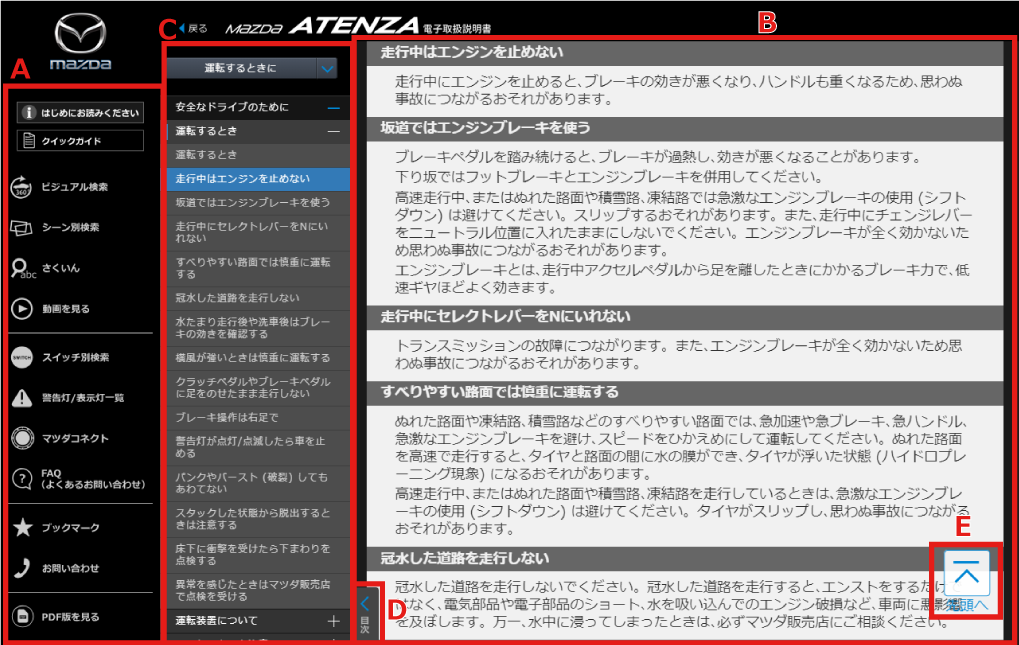Open シーン別検索 scene search icon
This screenshot has width=1019, height=645.
(x=22, y=227)
